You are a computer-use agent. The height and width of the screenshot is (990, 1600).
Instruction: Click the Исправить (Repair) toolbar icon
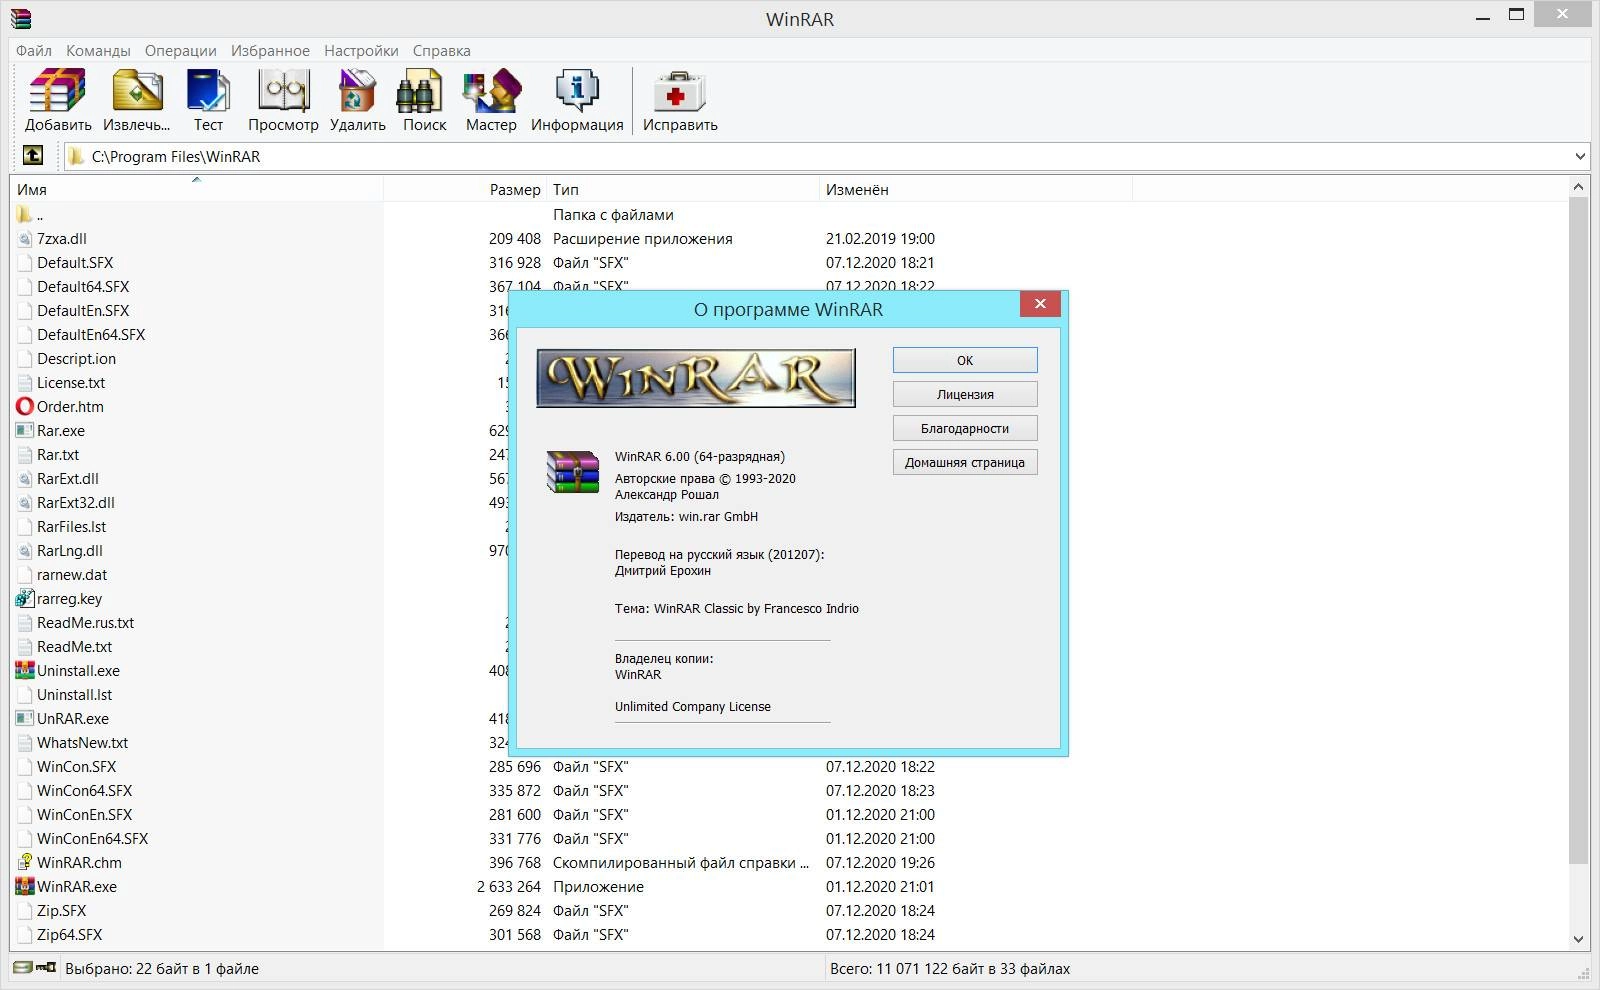click(x=680, y=91)
